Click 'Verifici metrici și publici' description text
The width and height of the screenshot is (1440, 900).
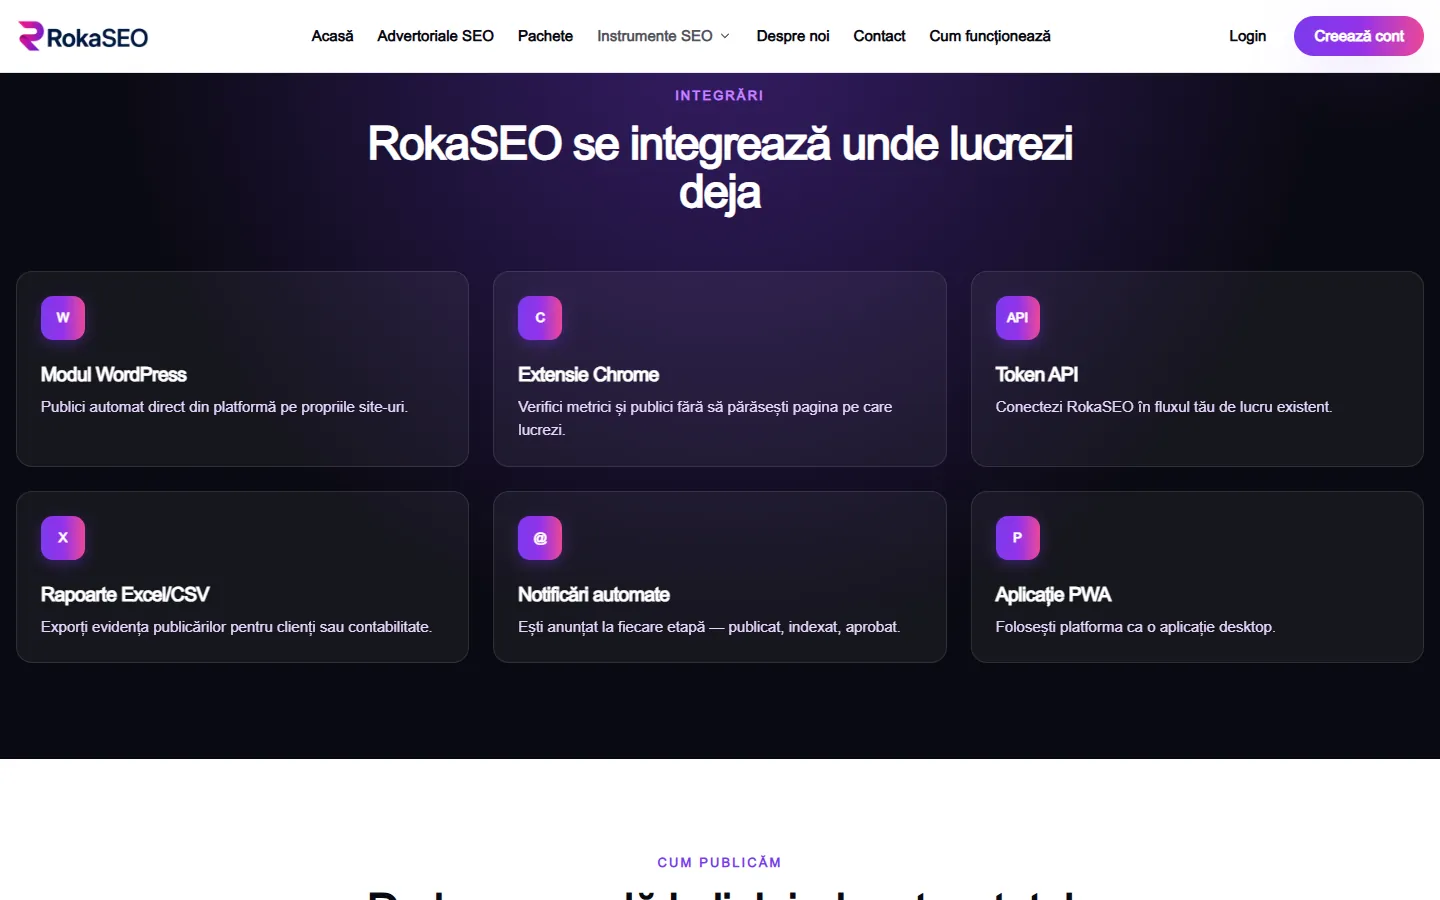pyautogui.click(x=705, y=418)
